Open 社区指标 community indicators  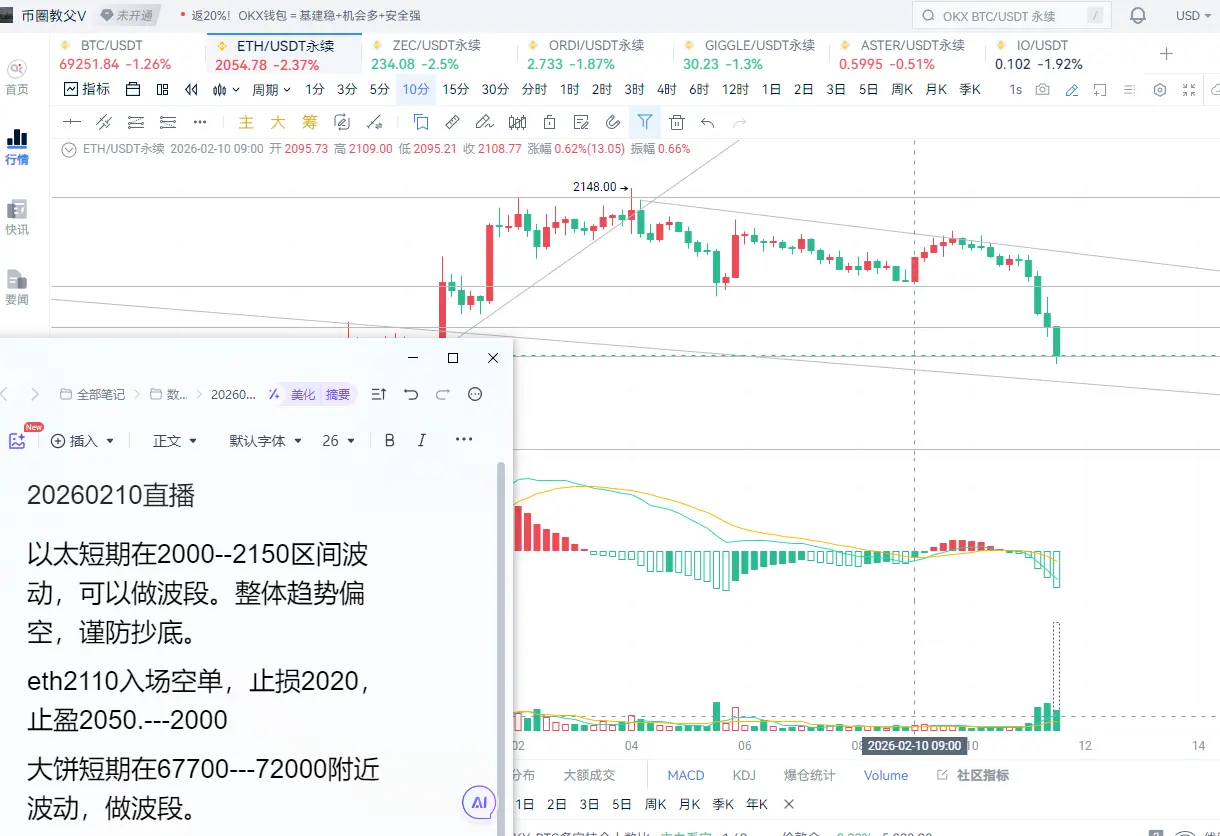pos(972,775)
